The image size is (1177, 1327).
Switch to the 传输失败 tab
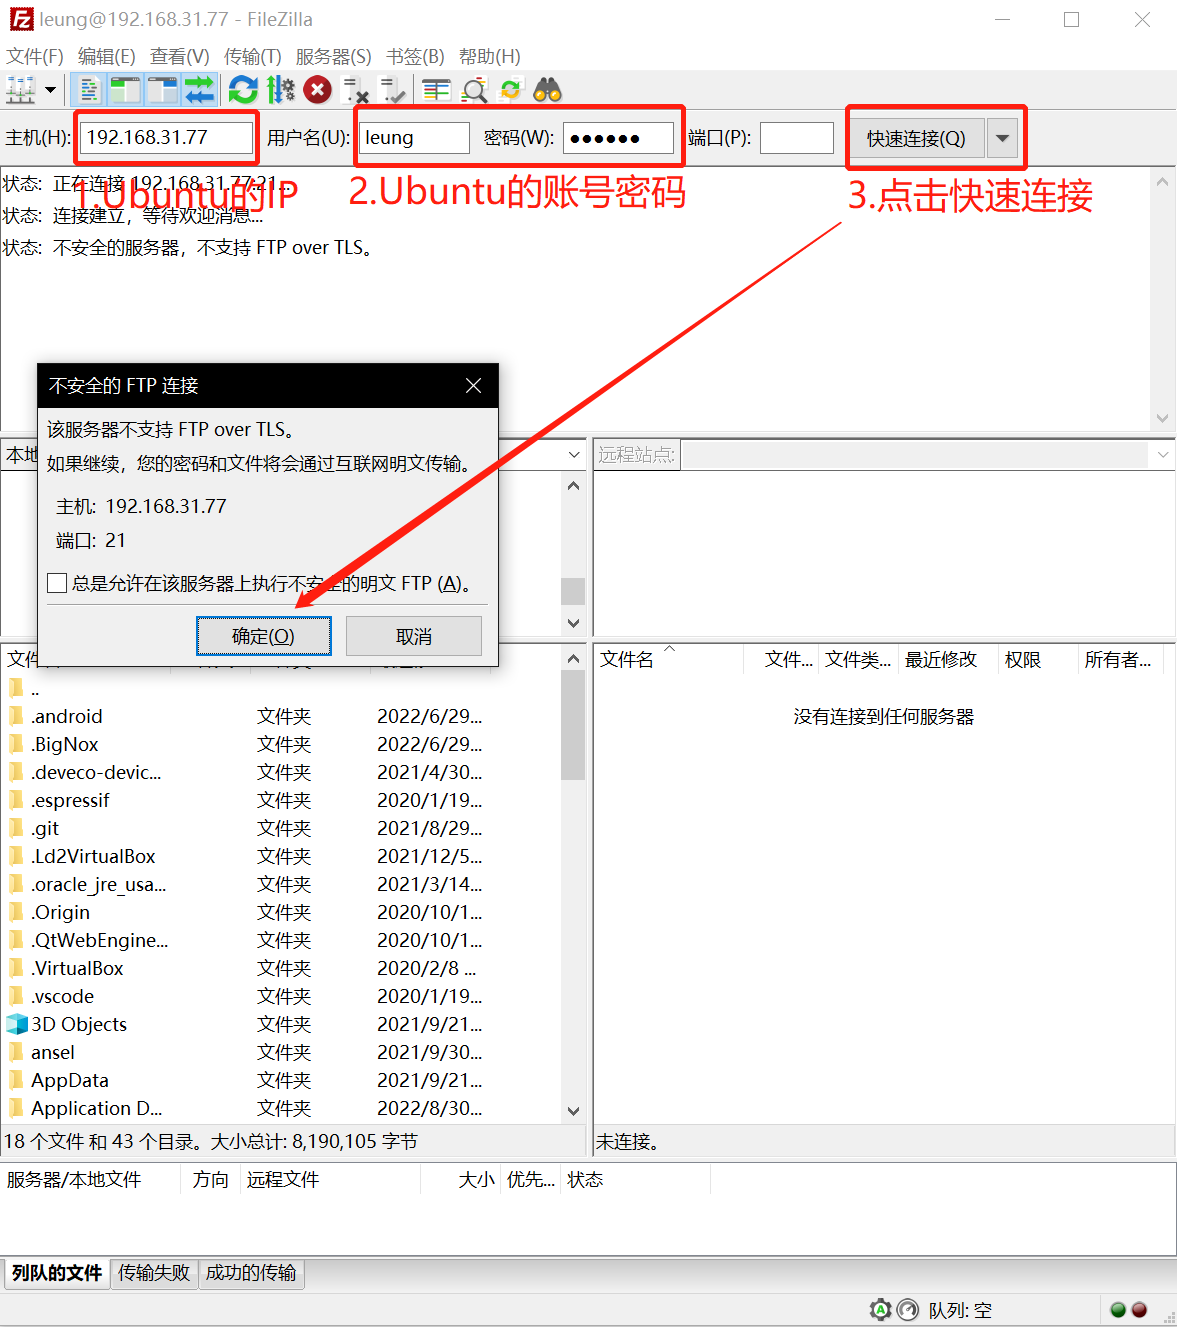pyautogui.click(x=154, y=1272)
